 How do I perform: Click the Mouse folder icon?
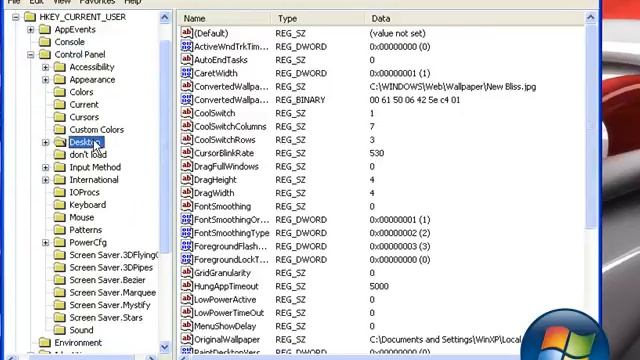pos(60,217)
